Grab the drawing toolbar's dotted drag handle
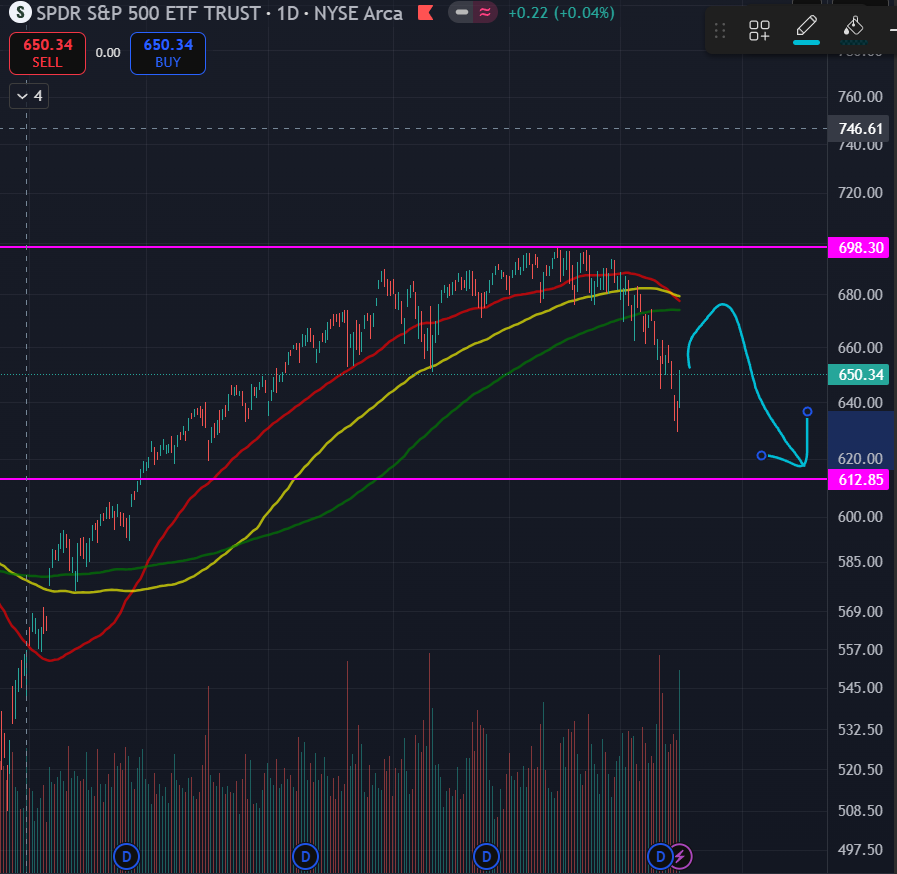The height and width of the screenshot is (874, 897). [720, 30]
